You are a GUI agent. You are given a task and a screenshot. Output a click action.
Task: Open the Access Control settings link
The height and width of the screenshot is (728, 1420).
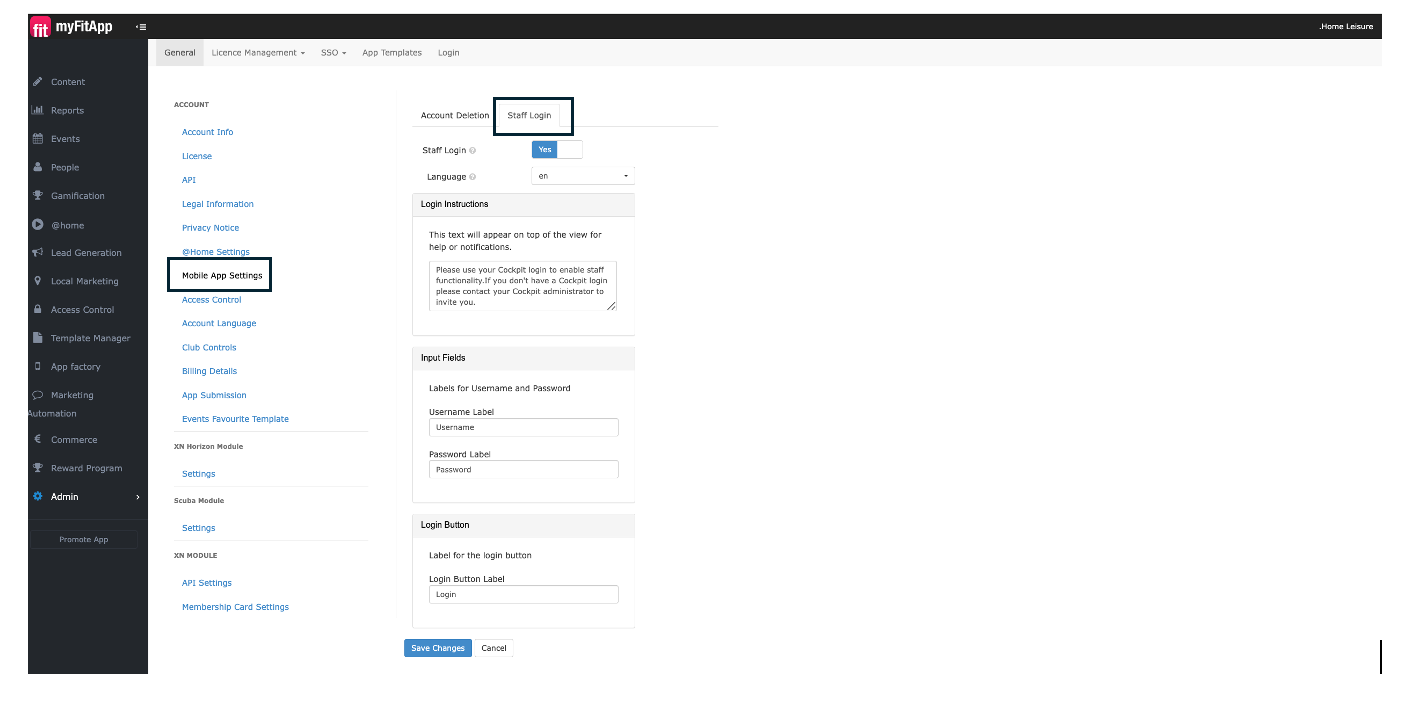(x=212, y=300)
